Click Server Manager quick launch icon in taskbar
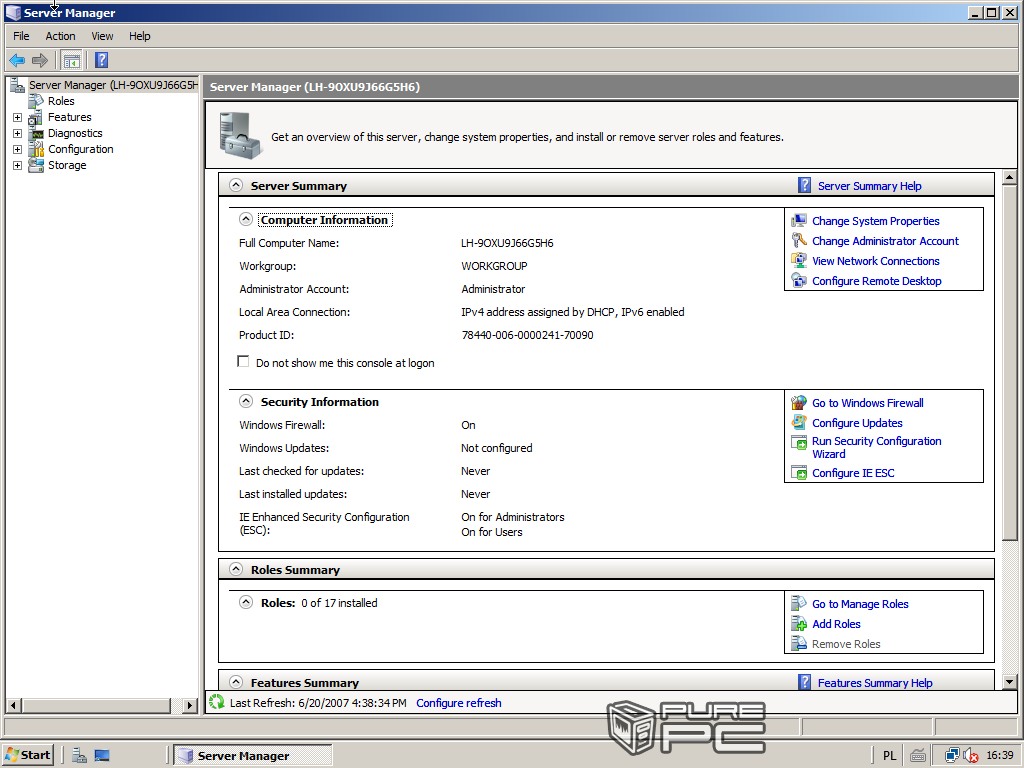This screenshot has height=768, width=1024. click(80, 756)
